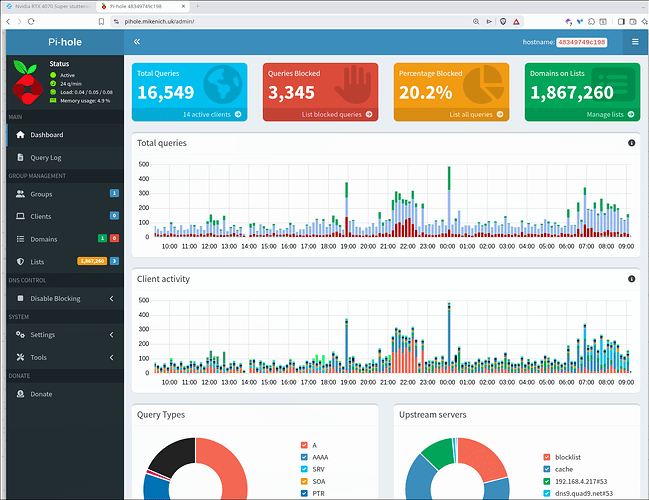
Task: Click the Disable Blocking square icon
Action: coord(20,298)
